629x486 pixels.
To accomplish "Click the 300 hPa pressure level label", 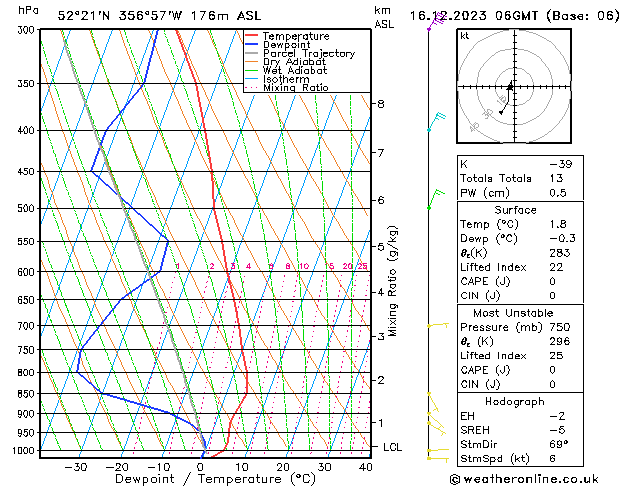I will click(28, 30).
